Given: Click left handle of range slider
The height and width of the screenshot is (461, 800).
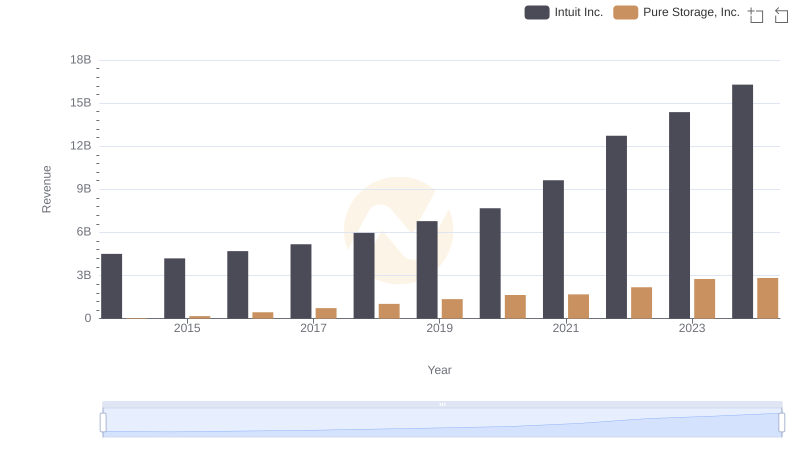Looking at the screenshot, I should [x=103, y=423].
